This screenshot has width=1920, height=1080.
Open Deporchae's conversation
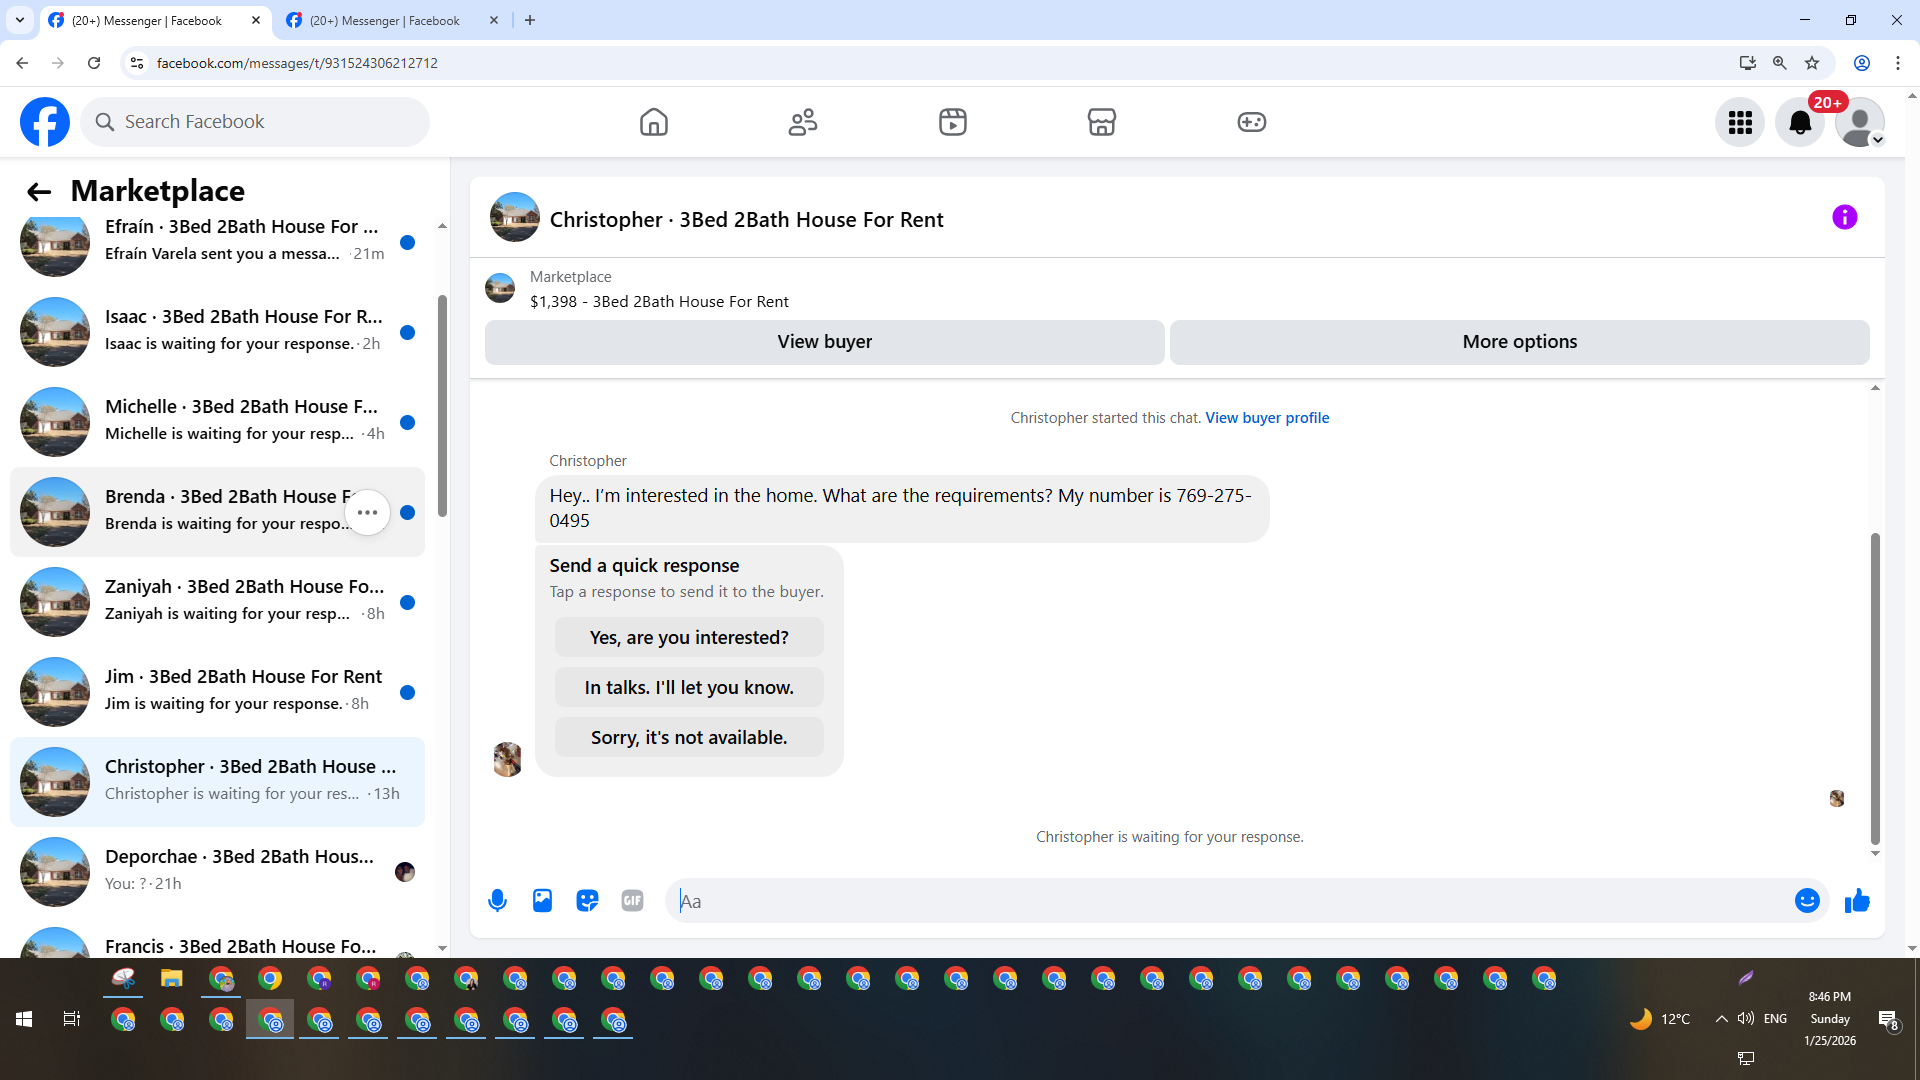pos(217,872)
